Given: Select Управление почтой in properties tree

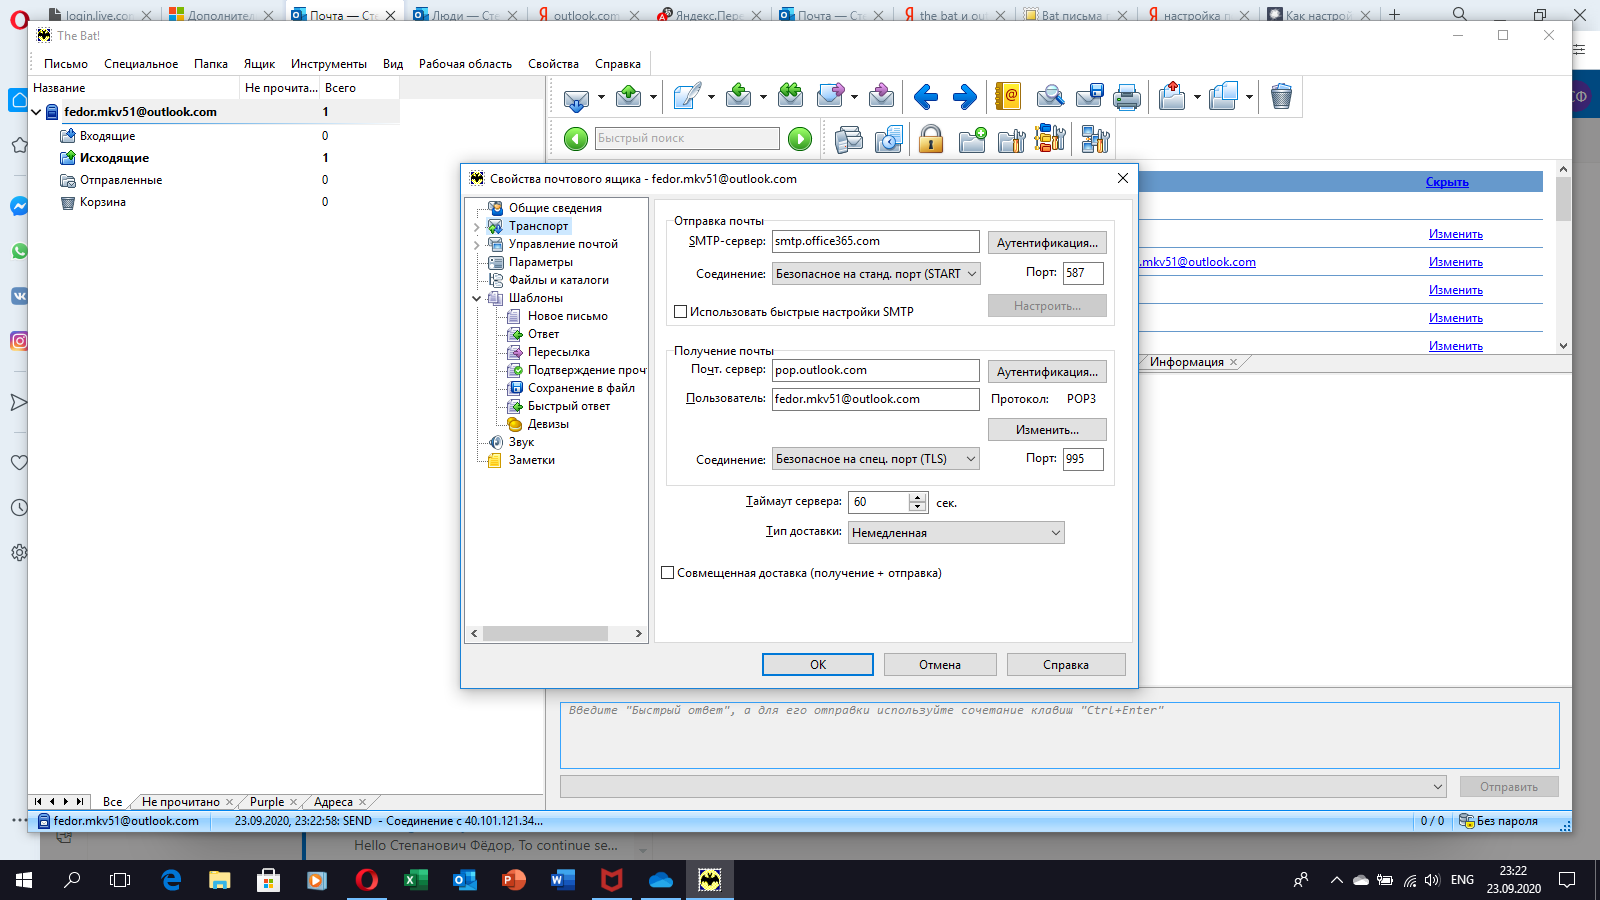Looking at the screenshot, I should (563, 244).
